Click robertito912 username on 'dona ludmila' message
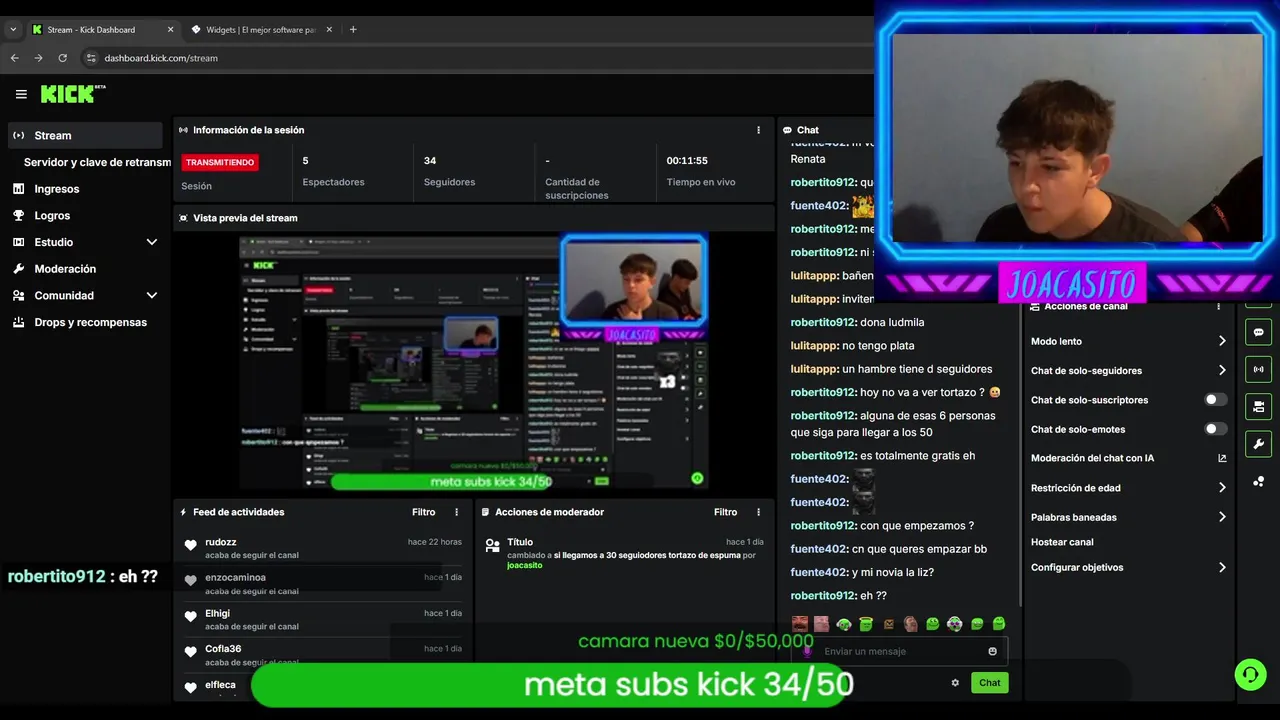Viewport: 1280px width, 720px height. 823,322
